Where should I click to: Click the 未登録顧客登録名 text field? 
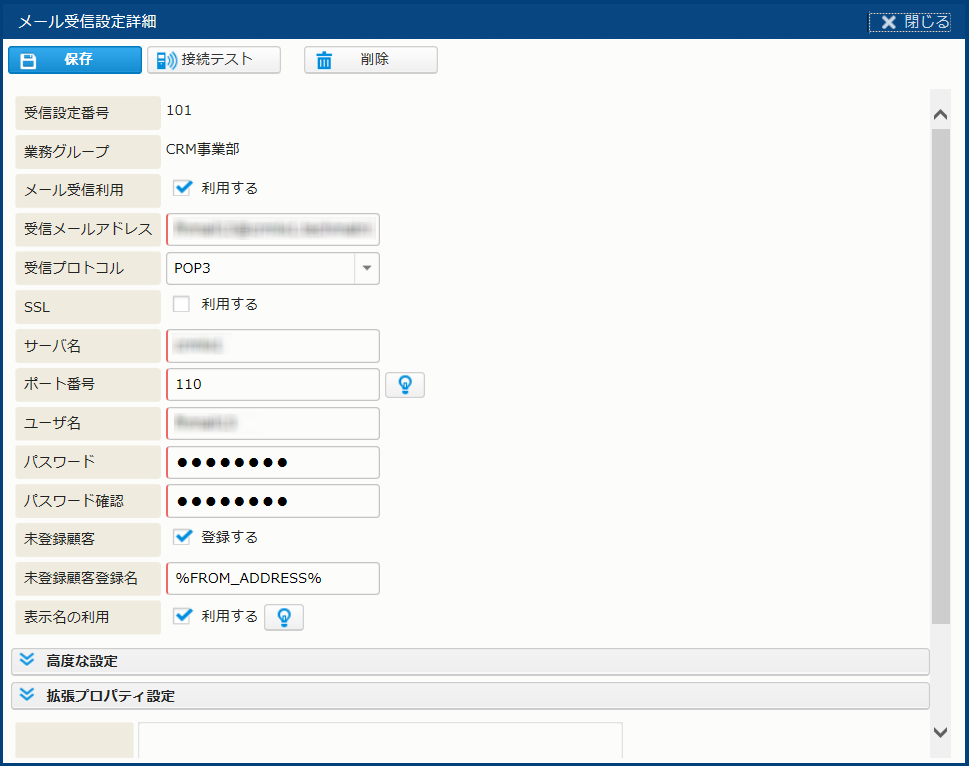272,578
